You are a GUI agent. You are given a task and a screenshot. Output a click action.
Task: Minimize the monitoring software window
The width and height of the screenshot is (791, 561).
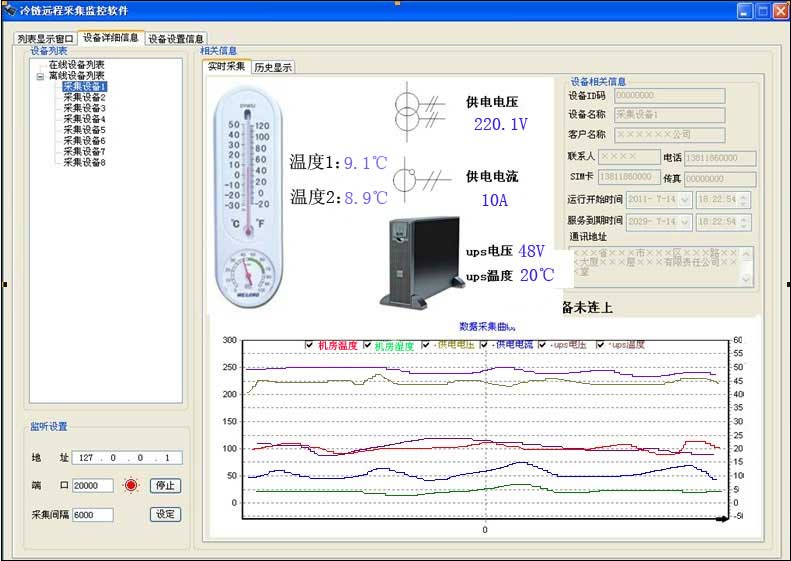coord(745,11)
